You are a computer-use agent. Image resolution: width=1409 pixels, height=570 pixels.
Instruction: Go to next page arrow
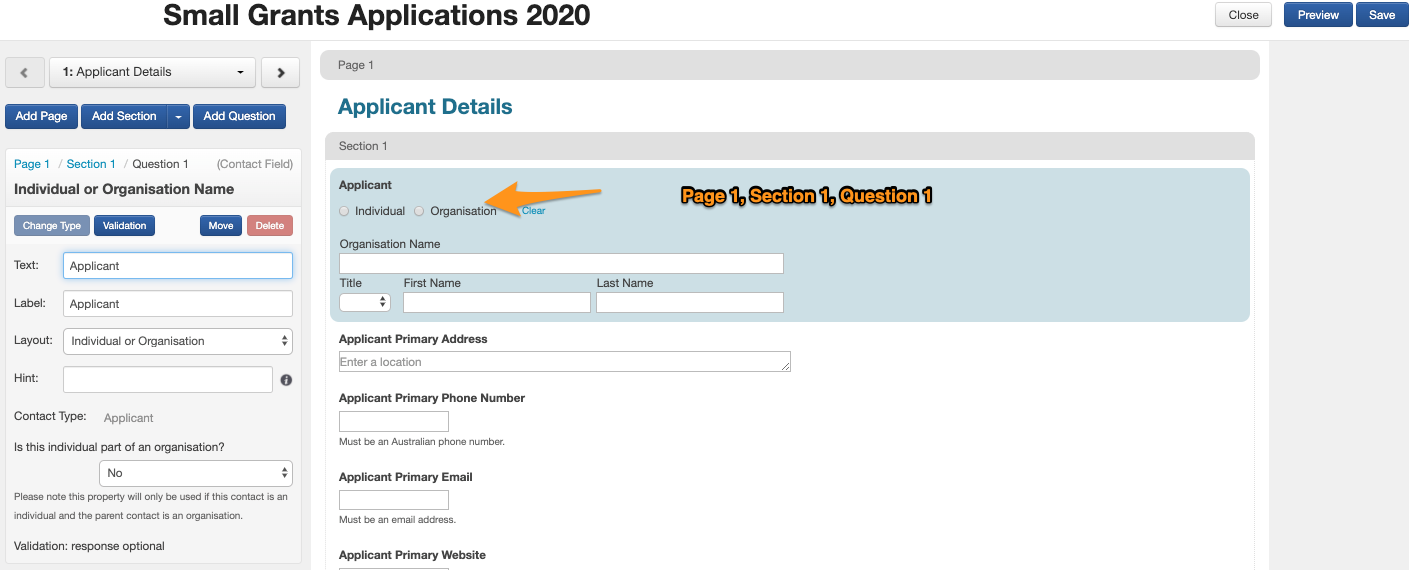point(281,72)
